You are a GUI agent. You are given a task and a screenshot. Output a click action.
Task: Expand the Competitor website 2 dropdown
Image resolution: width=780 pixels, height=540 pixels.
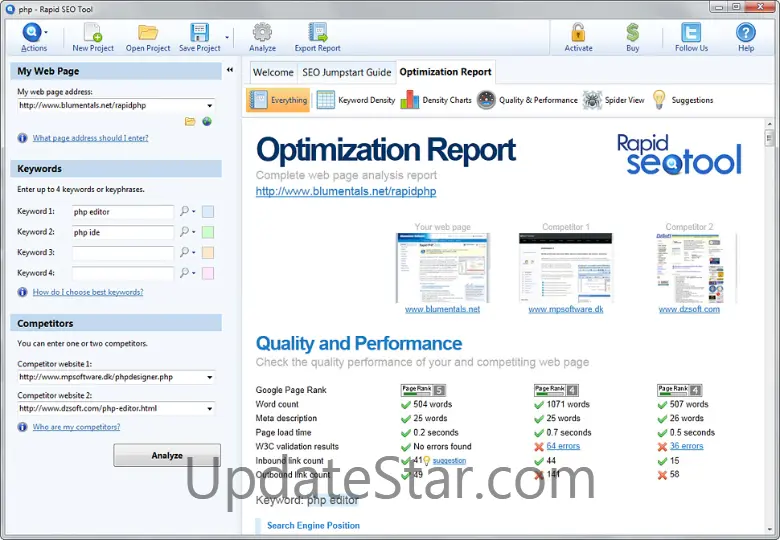(x=209, y=409)
